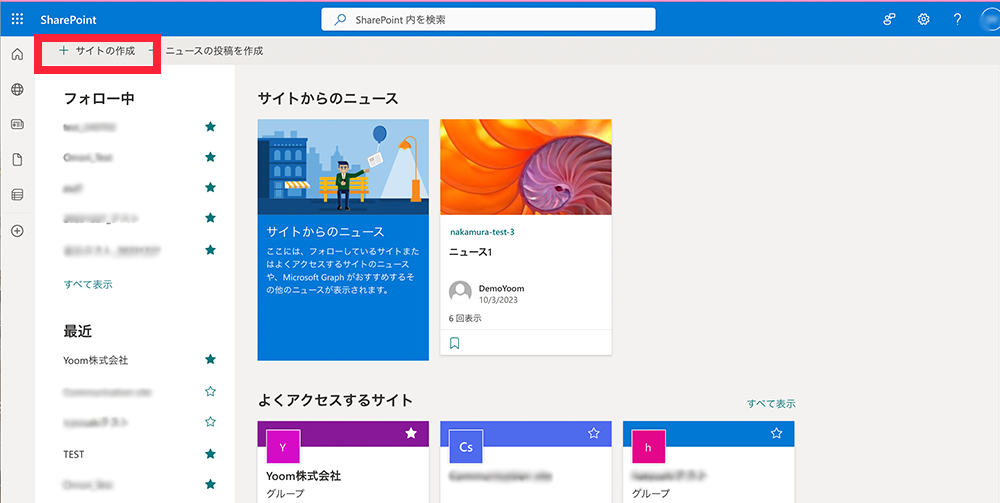Follow the Cs site card with its star

tap(594, 434)
